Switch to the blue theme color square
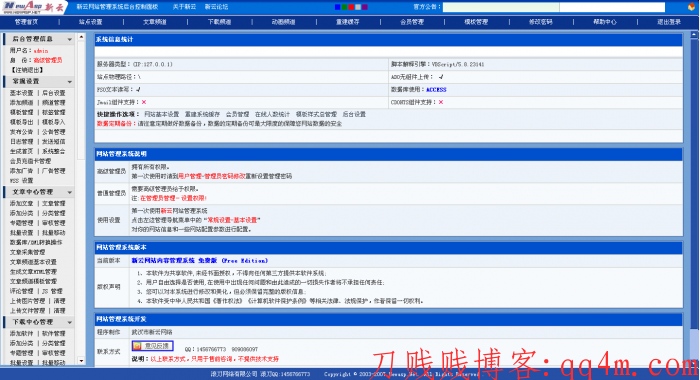Image resolution: width=700 pixels, height=380 pixels. tap(338, 7)
